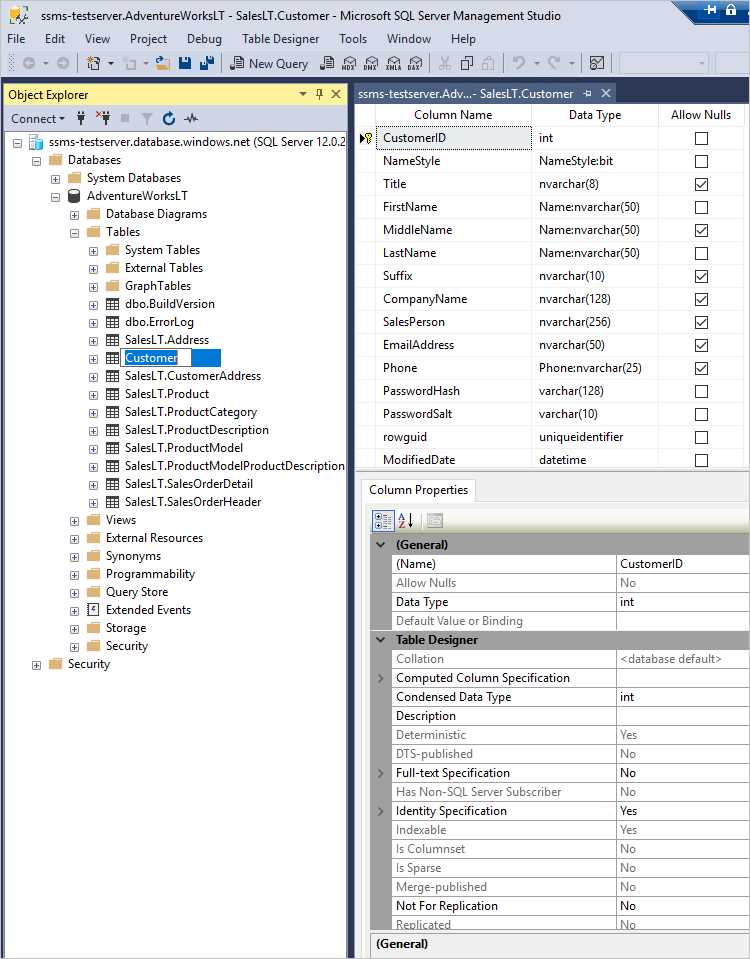
Task: Click the New Query toolbar button
Action: pyautogui.click(x=269, y=64)
